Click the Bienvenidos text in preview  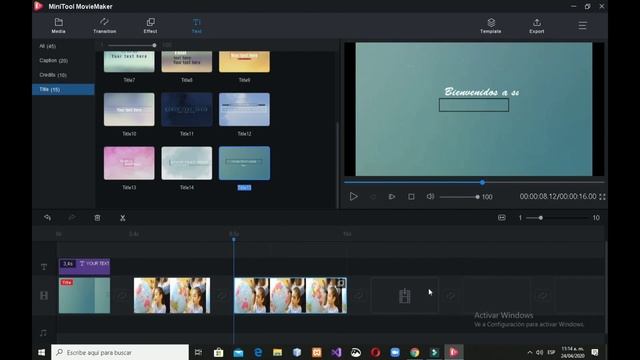(482, 92)
